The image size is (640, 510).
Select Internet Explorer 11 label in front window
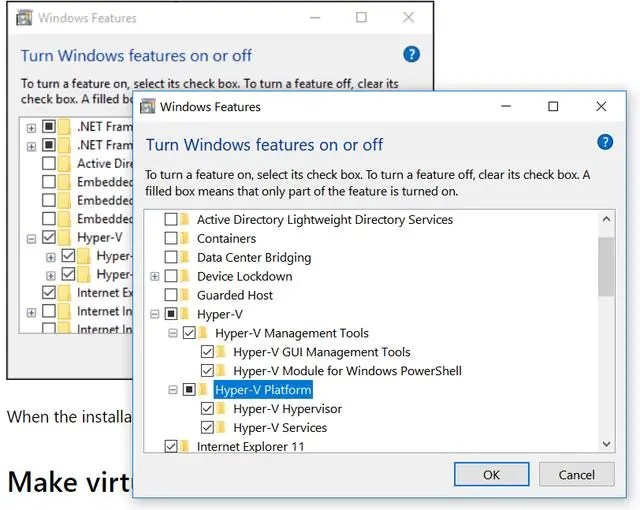tap(250, 446)
